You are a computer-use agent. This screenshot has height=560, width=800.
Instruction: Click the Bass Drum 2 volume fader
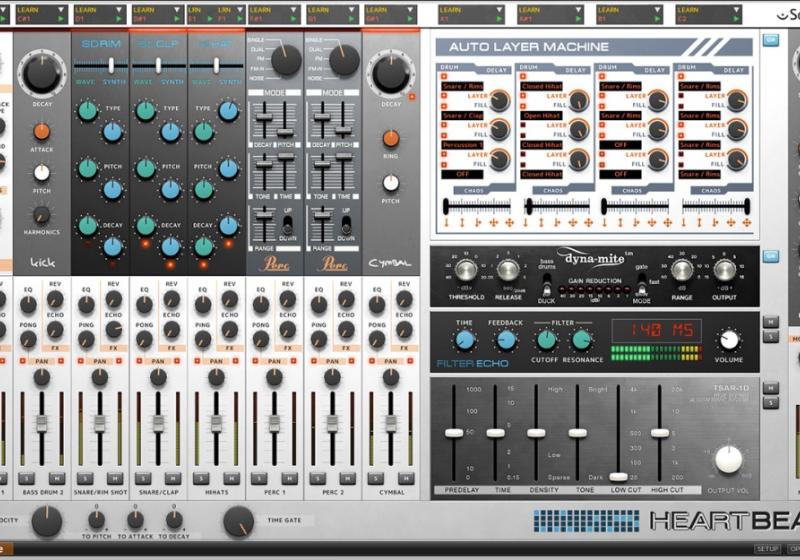(x=42, y=423)
